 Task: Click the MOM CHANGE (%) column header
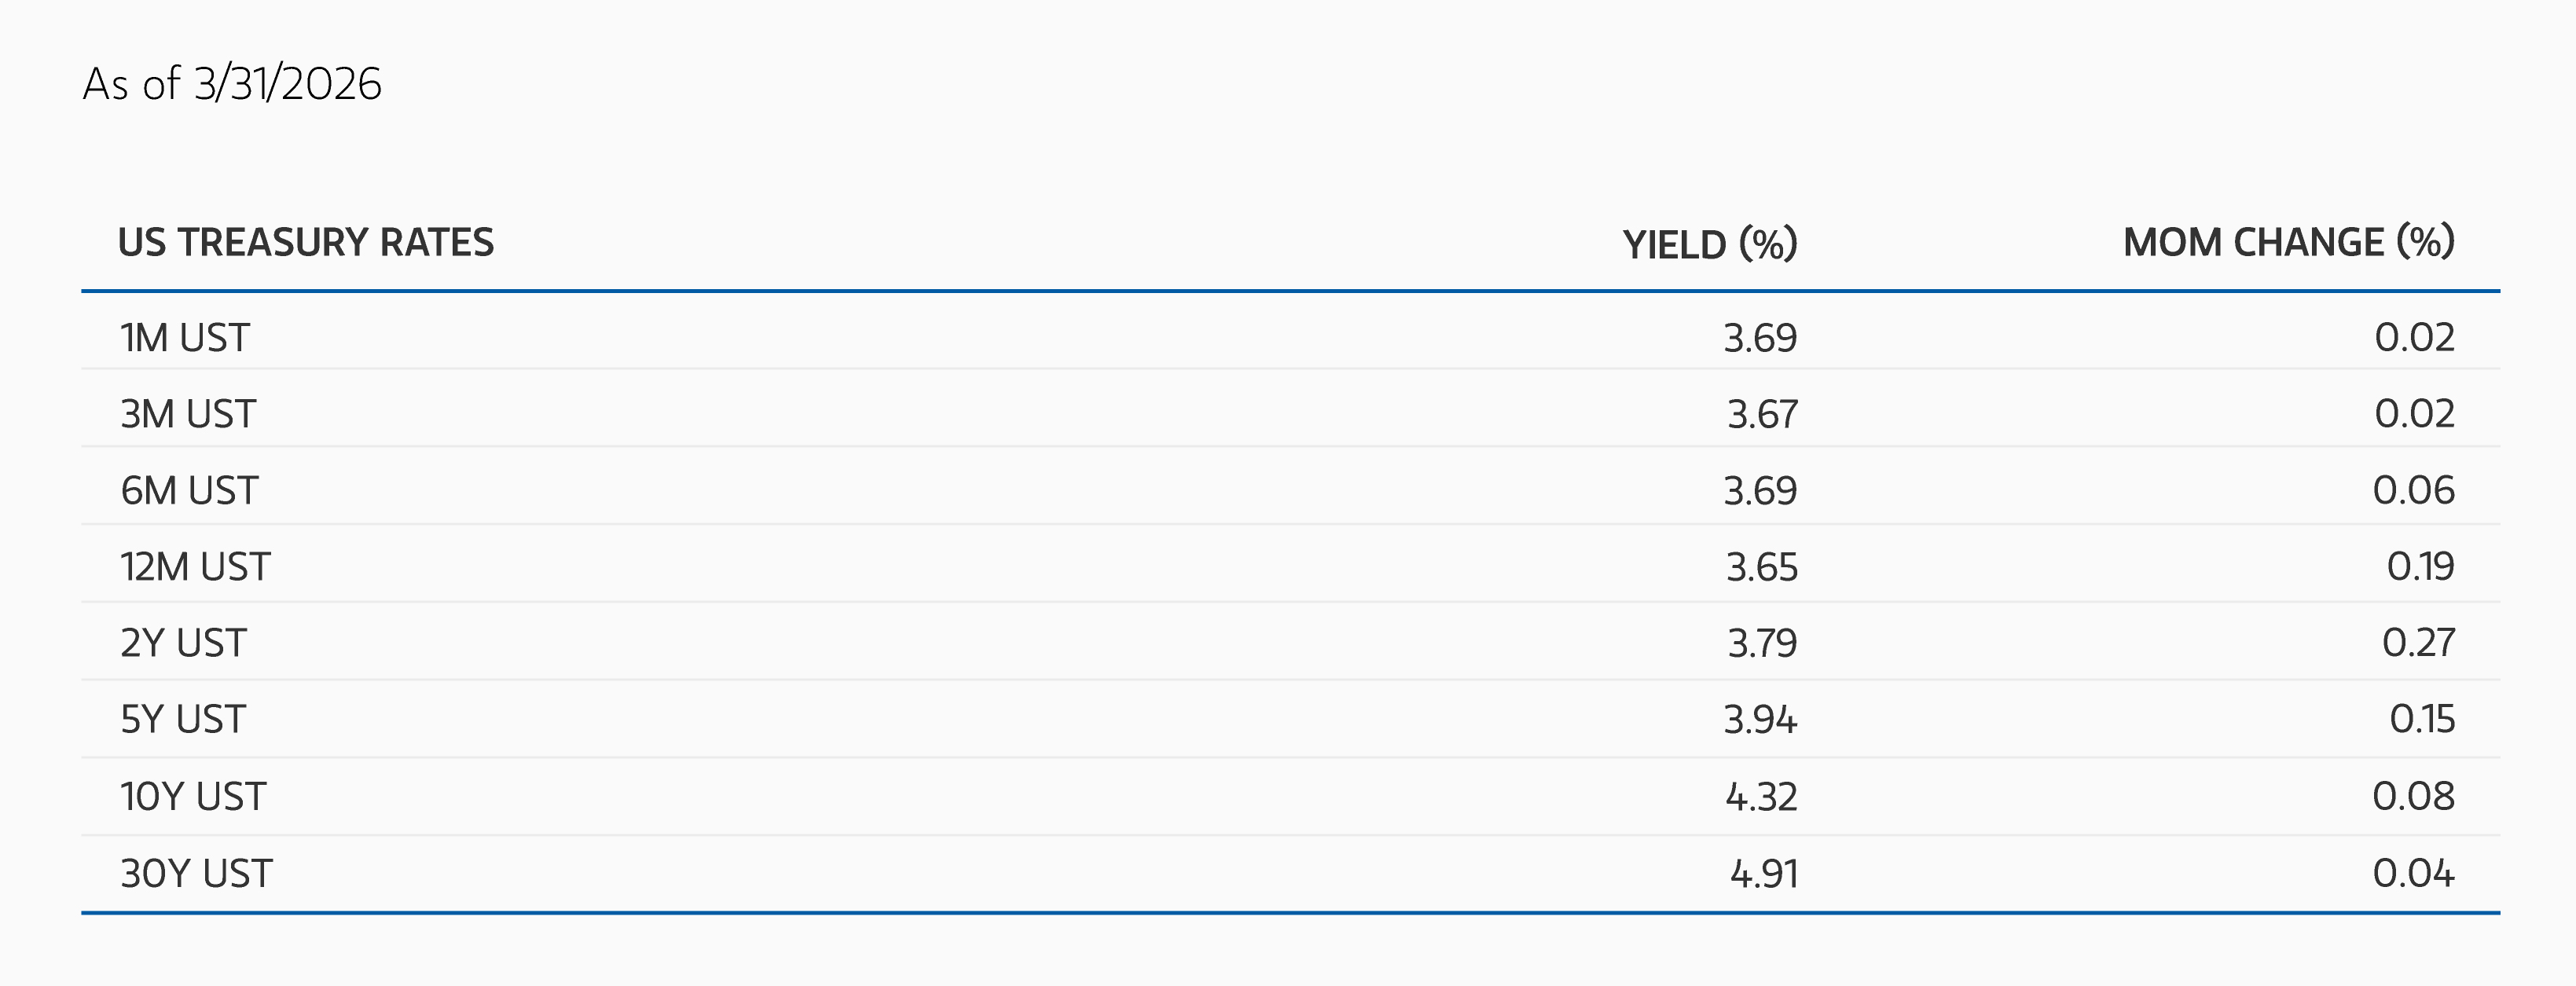coord(2289,243)
